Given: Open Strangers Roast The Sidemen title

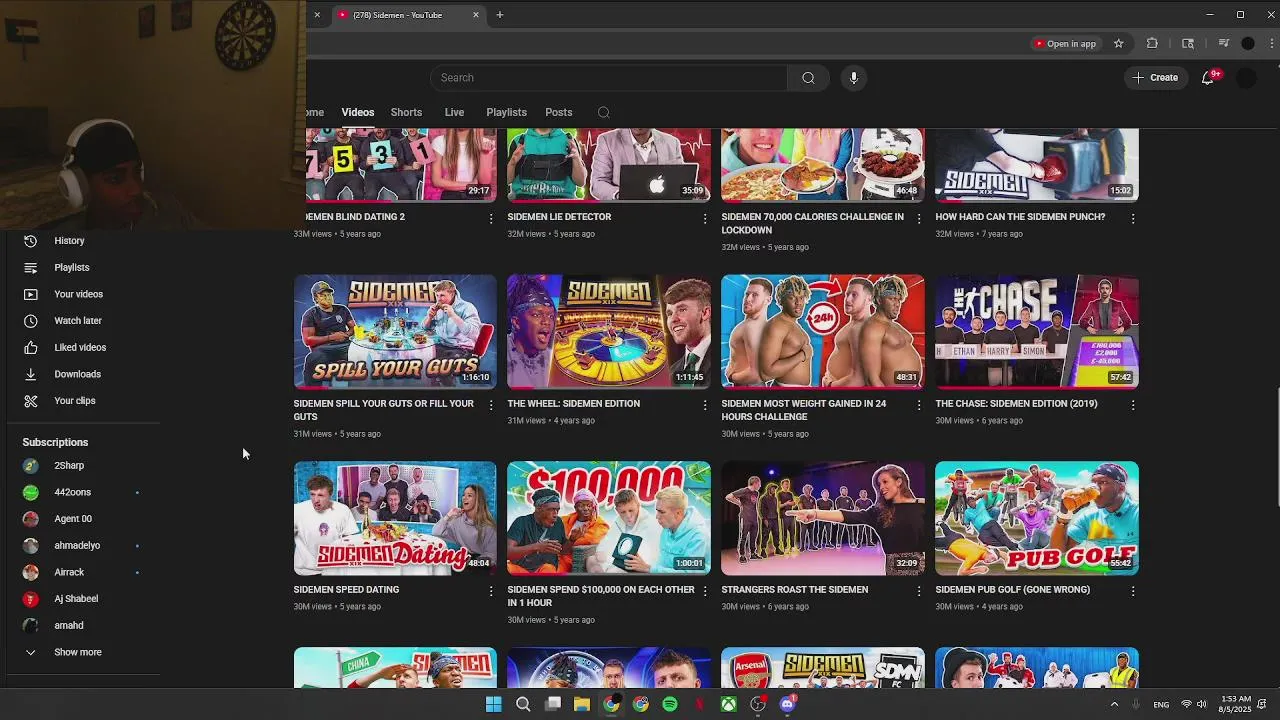Looking at the screenshot, I should click(794, 590).
